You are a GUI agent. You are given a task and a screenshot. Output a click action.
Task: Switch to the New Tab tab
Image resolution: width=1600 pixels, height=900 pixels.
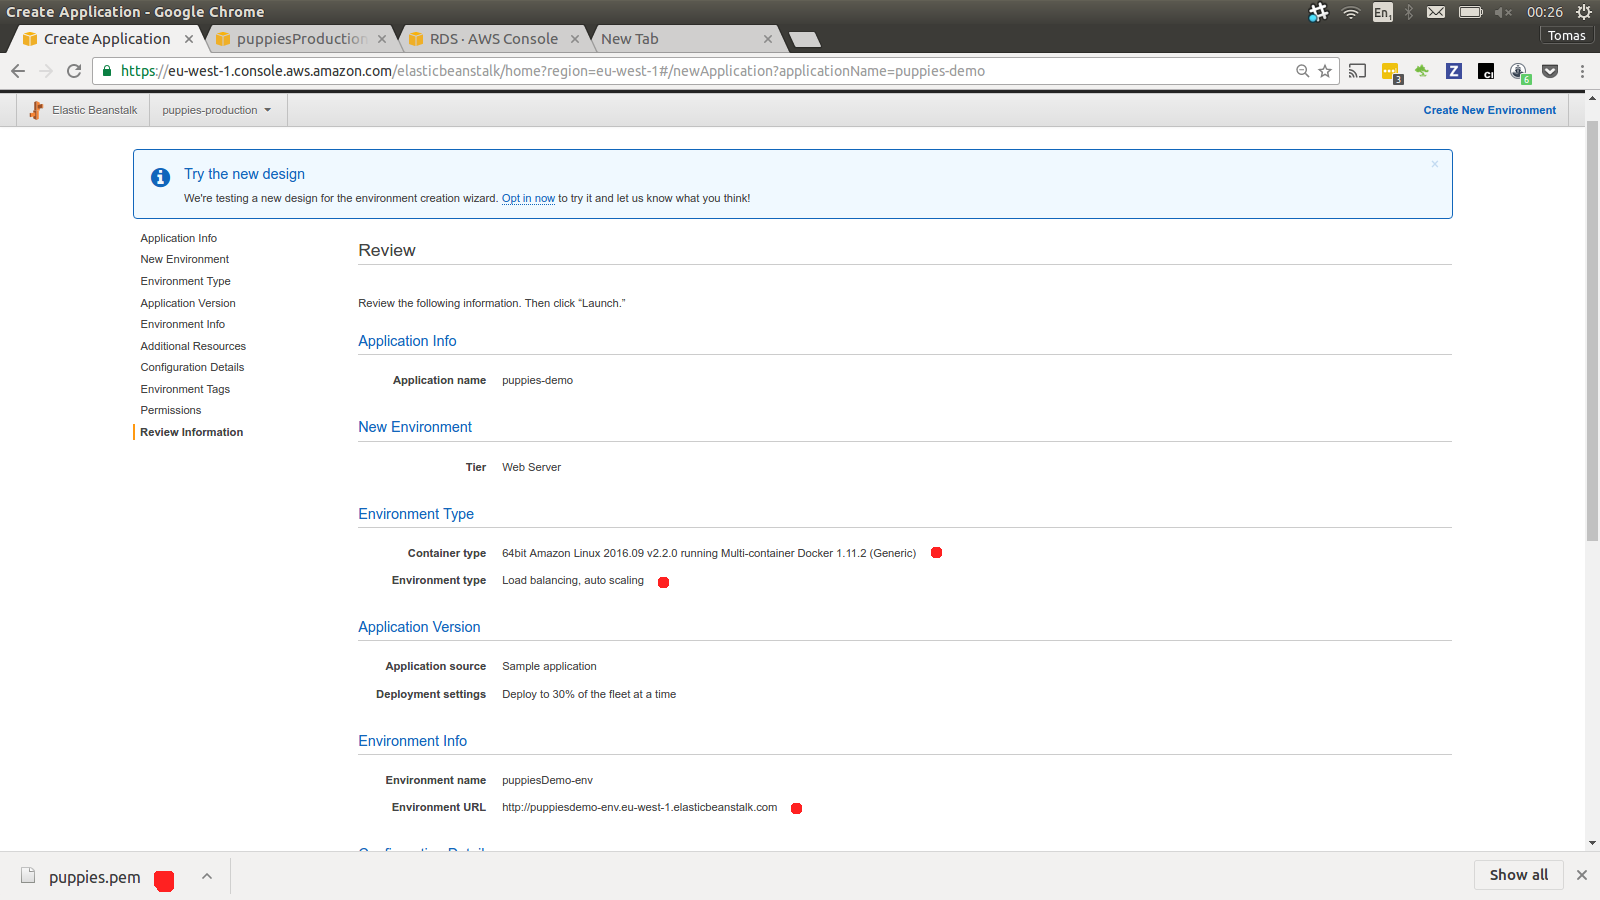pos(686,39)
